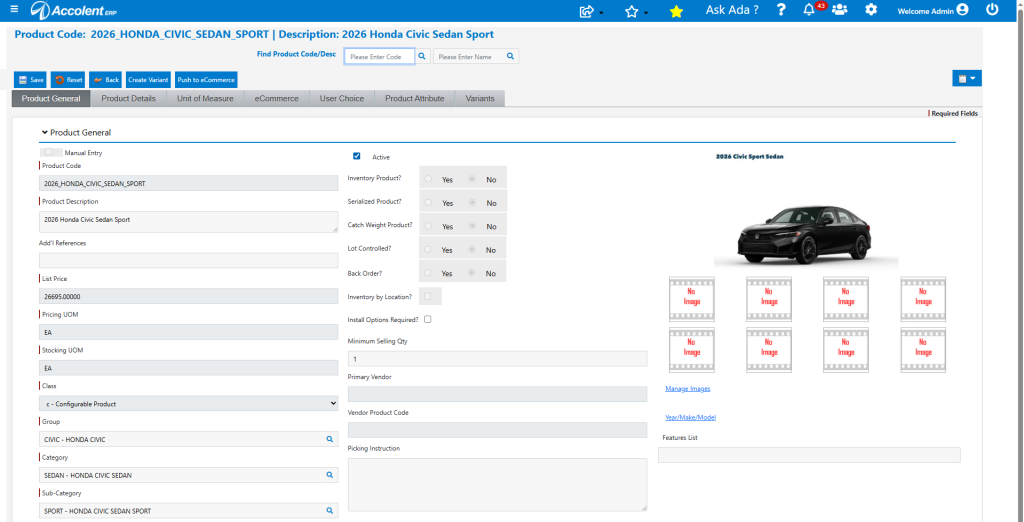Screen dimensions: 1024x522
Task: Click Ask Ada ? assistant
Action: [732, 10]
